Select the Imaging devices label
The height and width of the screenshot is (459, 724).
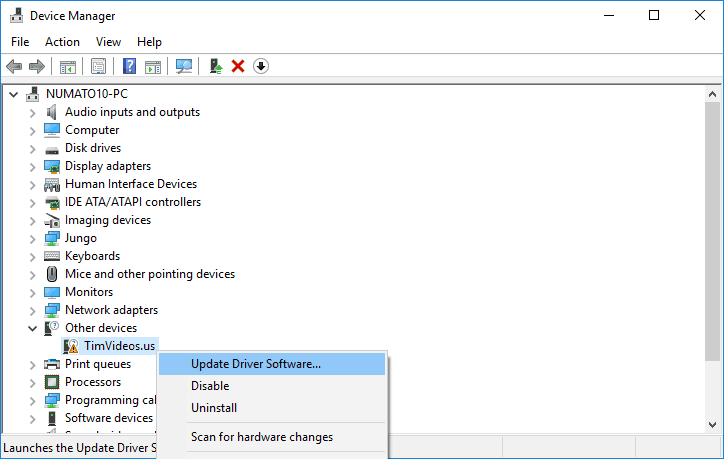coord(108,220)
